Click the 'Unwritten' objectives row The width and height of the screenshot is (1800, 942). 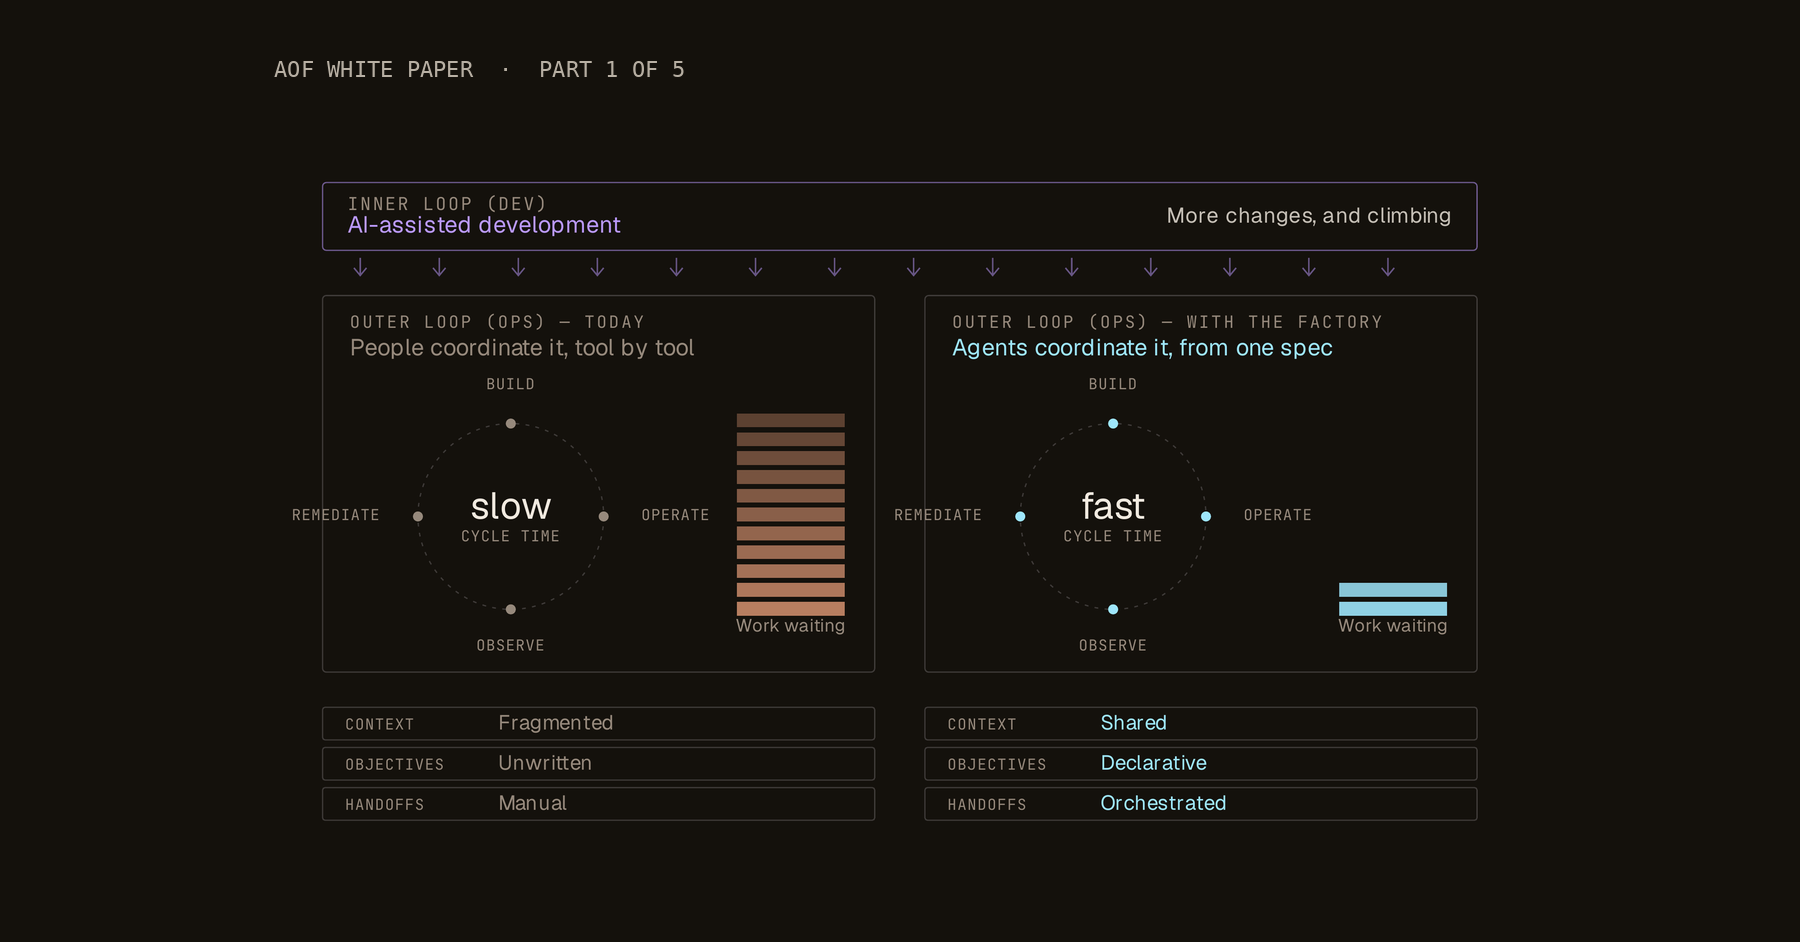[598, 764]
